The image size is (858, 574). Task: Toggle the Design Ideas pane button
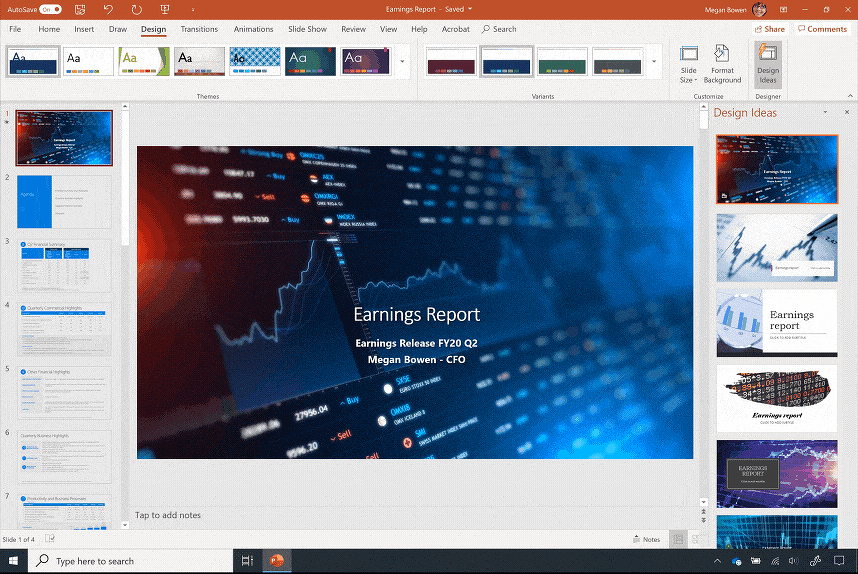click(768, 65)
